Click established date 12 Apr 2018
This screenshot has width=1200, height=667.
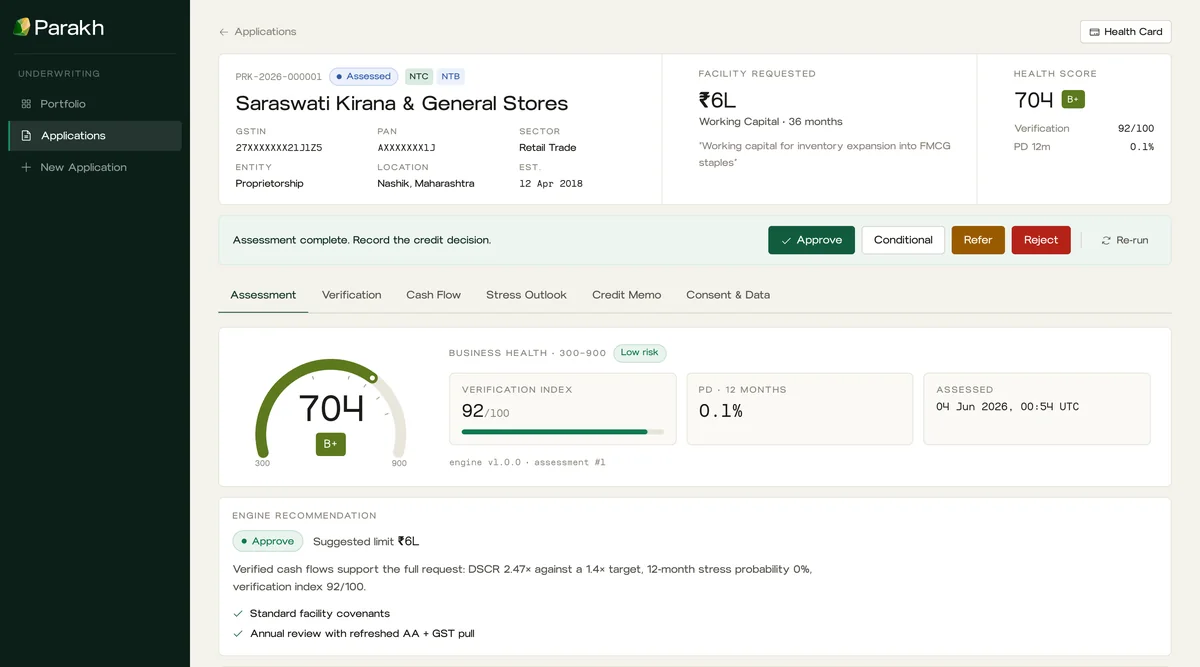click(x=551, y=184)
